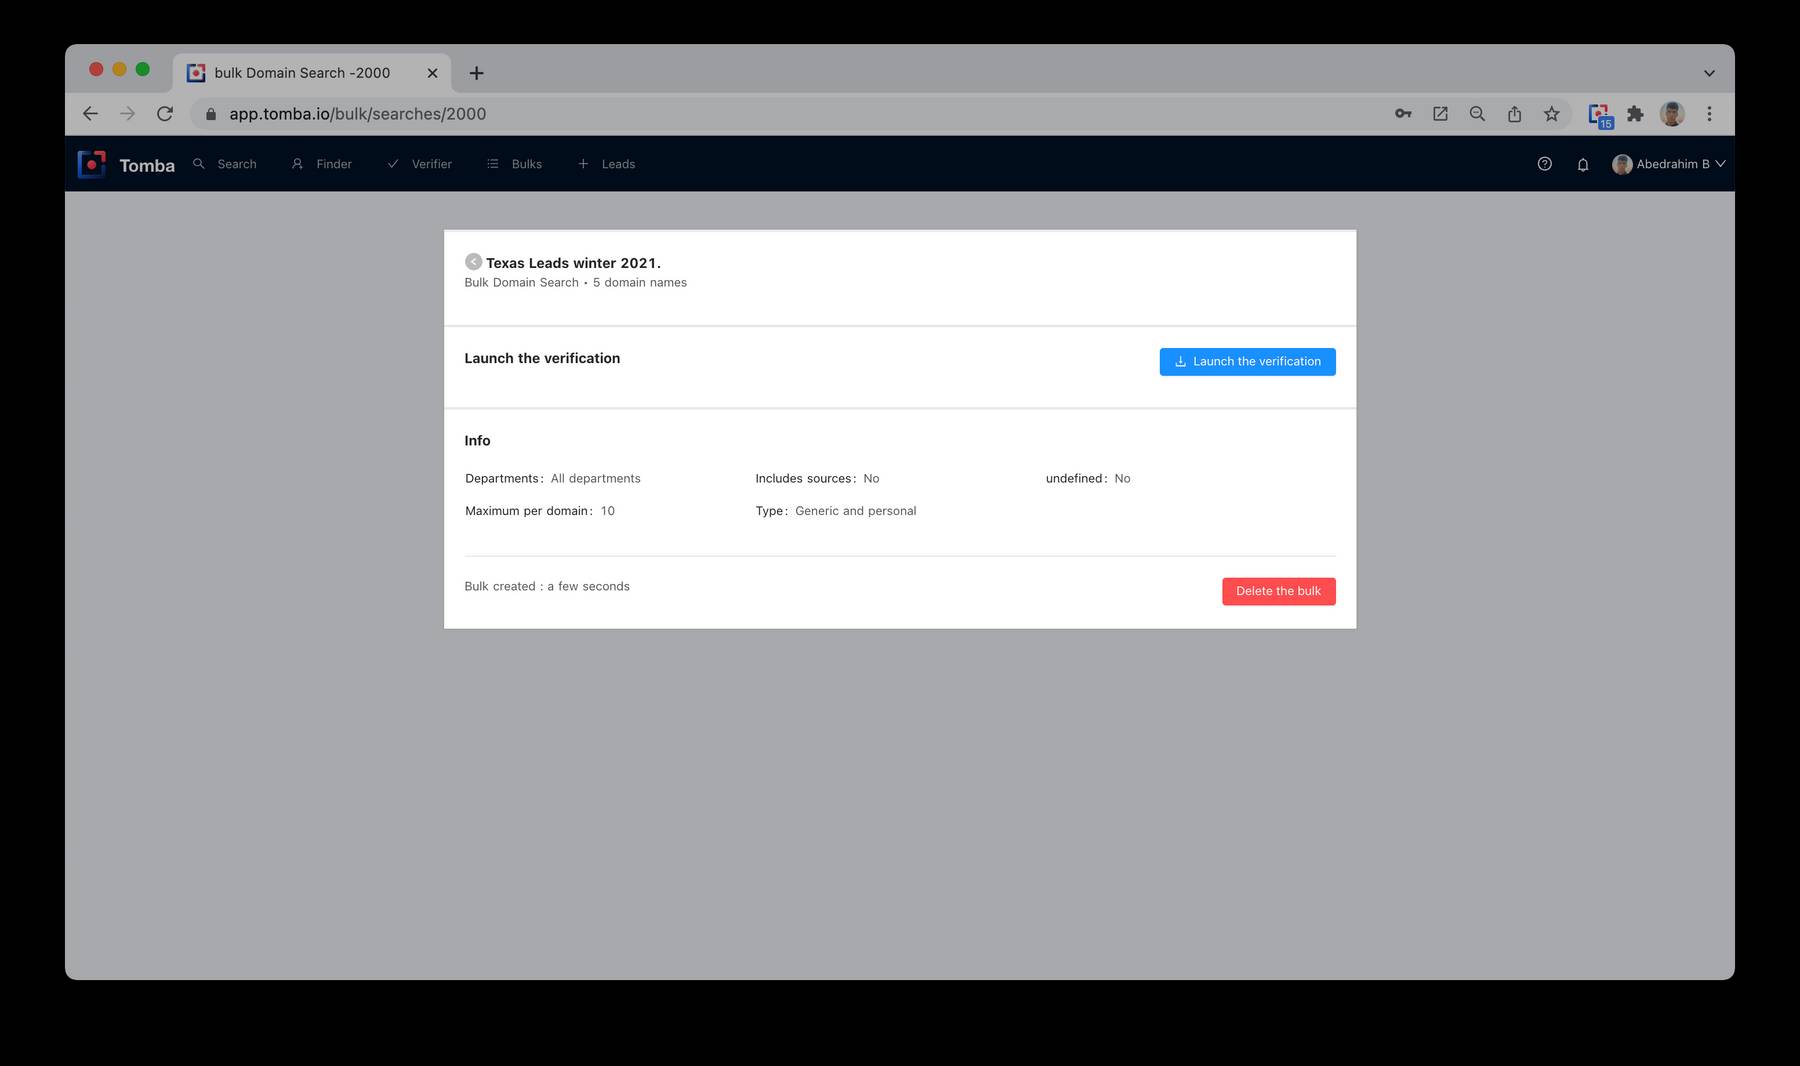This screenshot has height=1066, width=1800.
Task: Click the Tomba logo icon
Action: 91,164
